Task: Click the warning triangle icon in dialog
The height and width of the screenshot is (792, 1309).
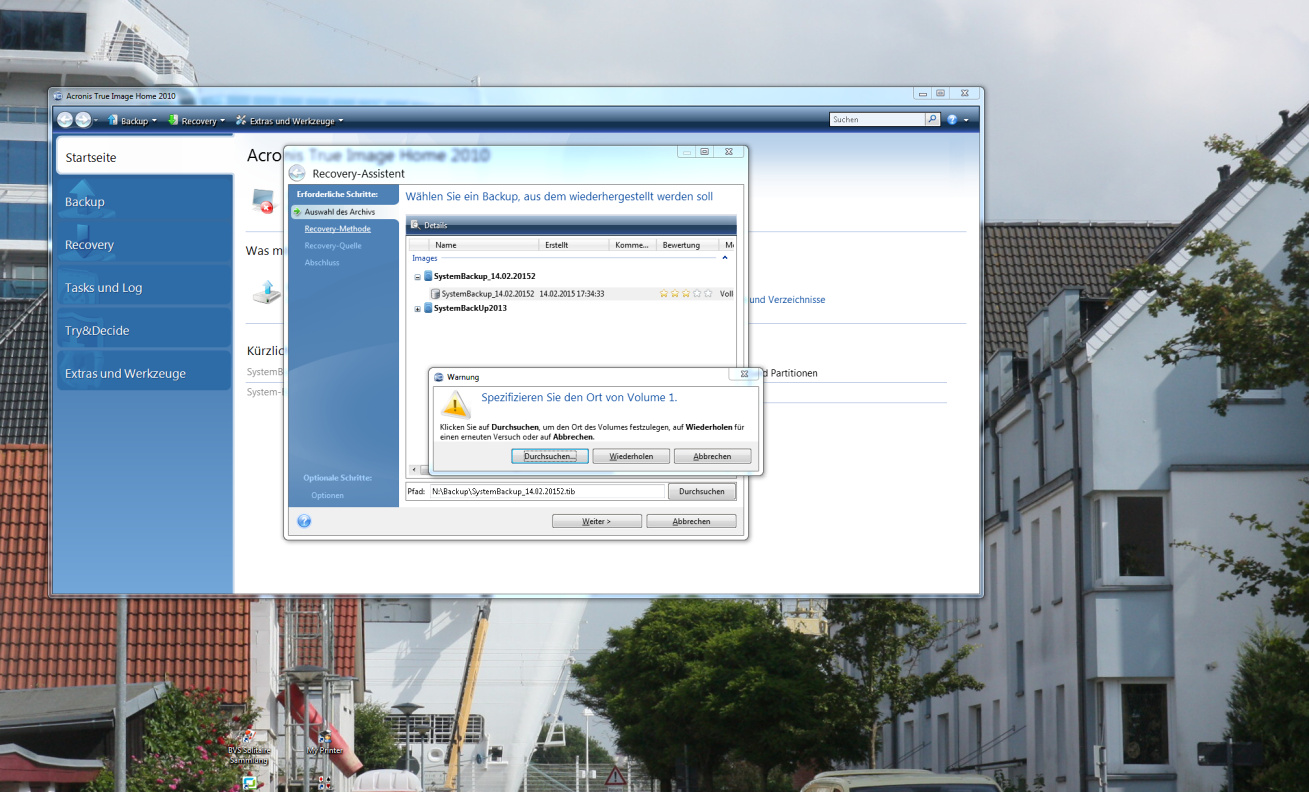Action: point(456,404)
